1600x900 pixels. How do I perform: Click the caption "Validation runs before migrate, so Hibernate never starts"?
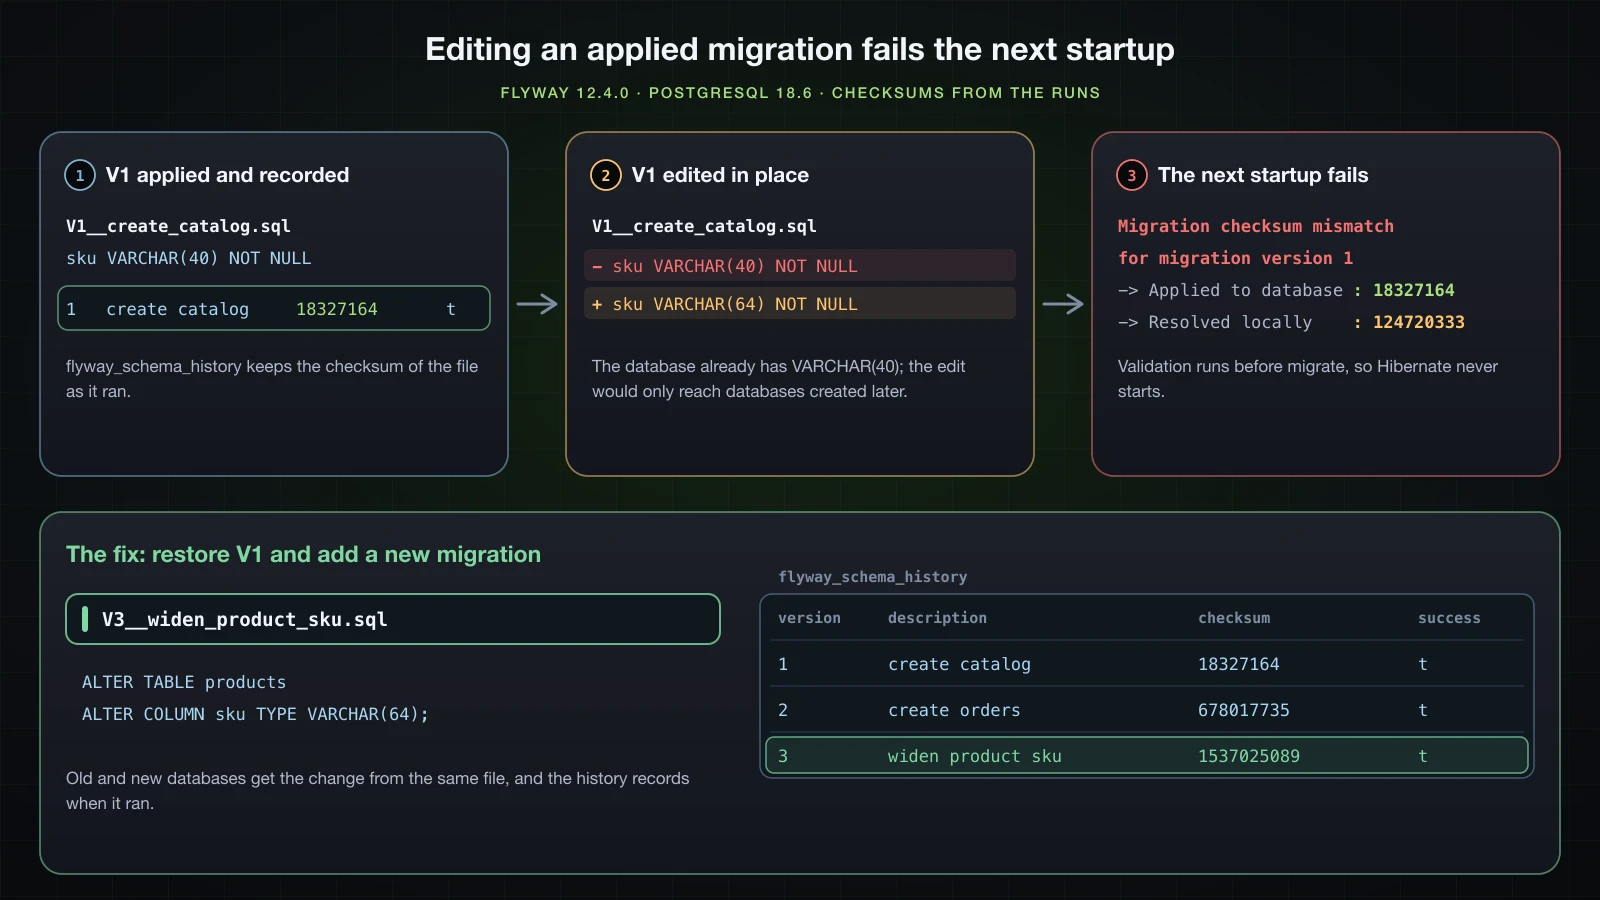1307,379
